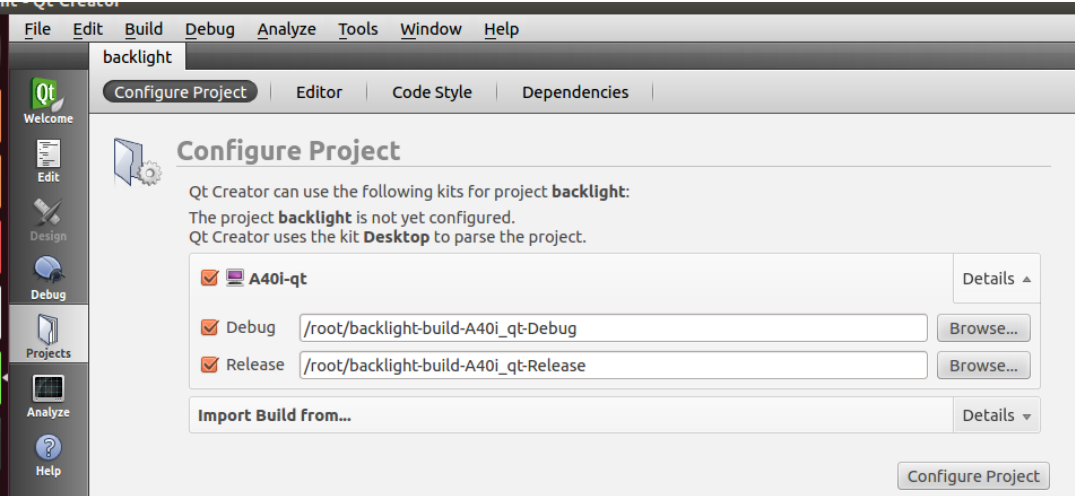Click the Release build path field
This screenshot has width=1075, height=496.
(x=613, y=366)
